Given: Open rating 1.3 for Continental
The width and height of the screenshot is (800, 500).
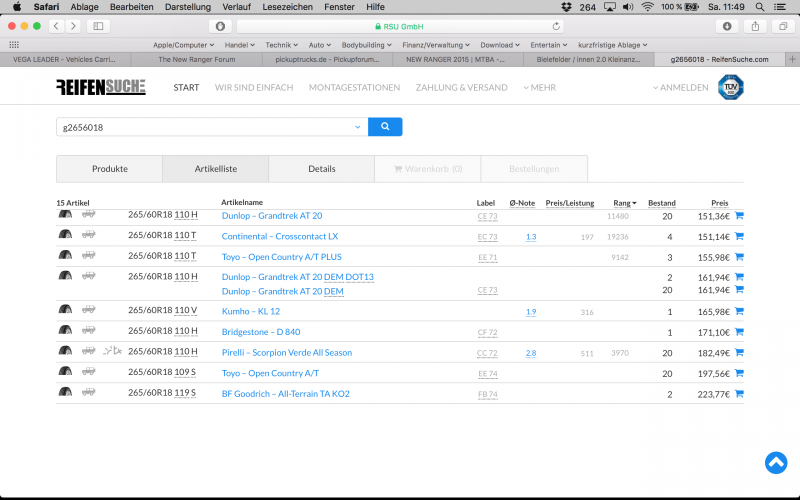Looking at the screenshot, I should [531, 237].
